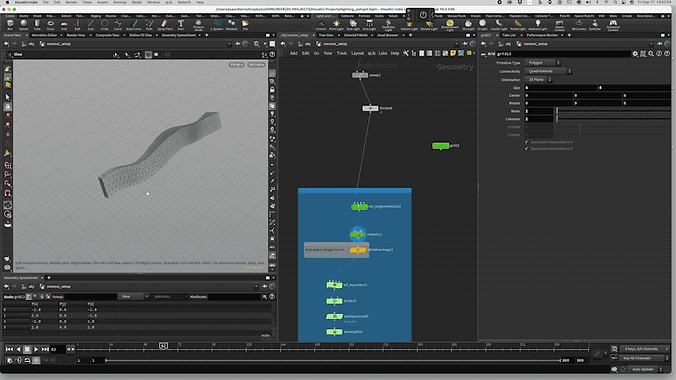Select the Sphere shelf tool
Image resolution: width=676 pixels, height=380 pixels.
point(23,25)
